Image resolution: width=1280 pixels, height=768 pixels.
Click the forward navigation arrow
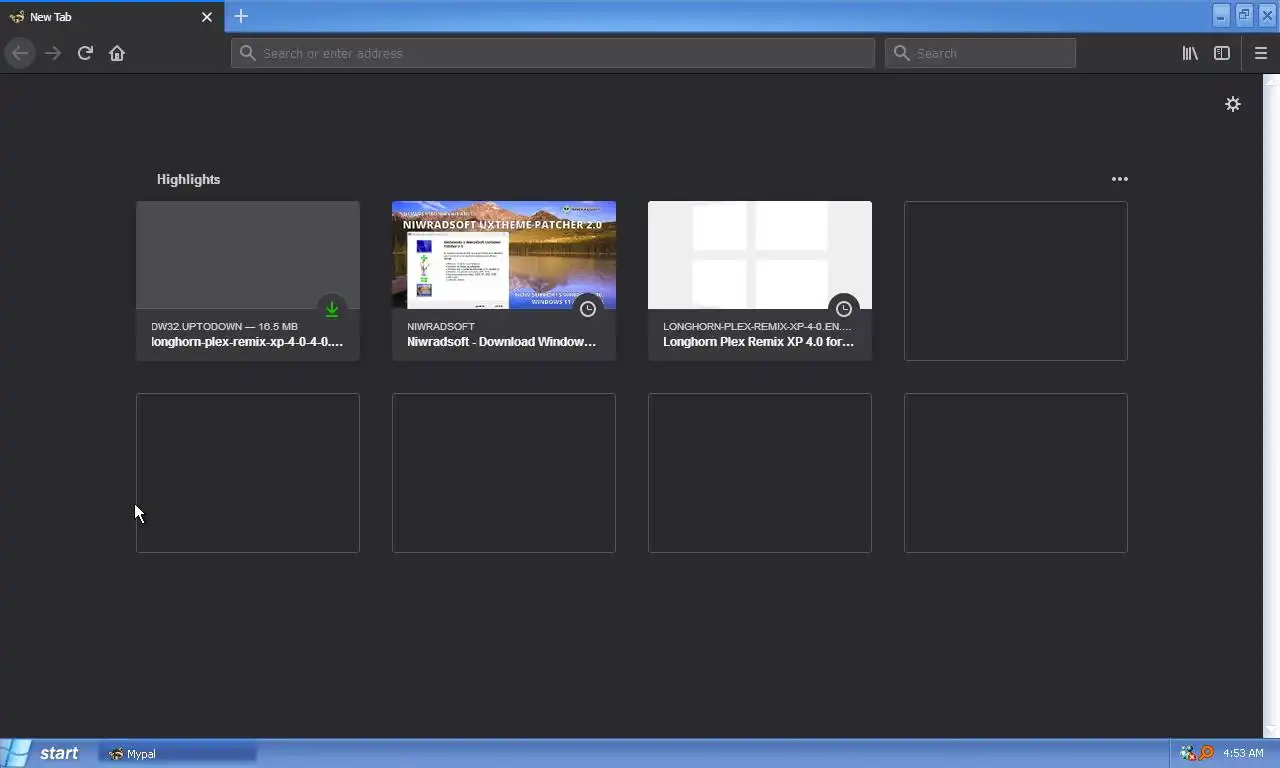pos(53,53)
